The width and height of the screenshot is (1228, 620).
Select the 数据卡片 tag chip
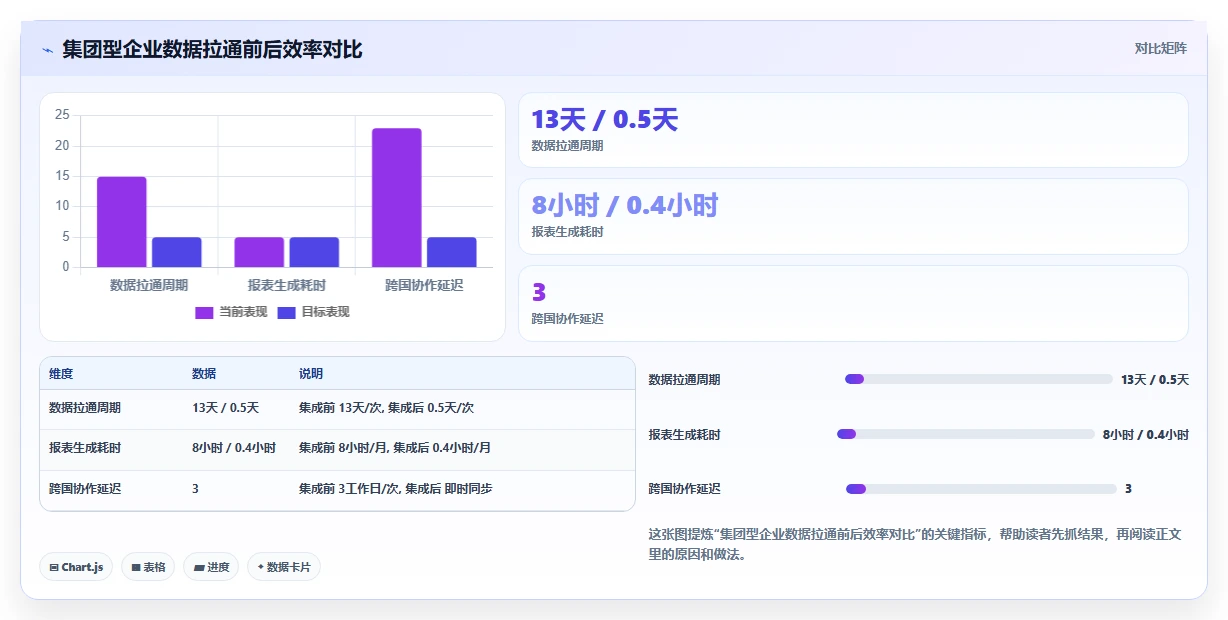pos(284,567)
